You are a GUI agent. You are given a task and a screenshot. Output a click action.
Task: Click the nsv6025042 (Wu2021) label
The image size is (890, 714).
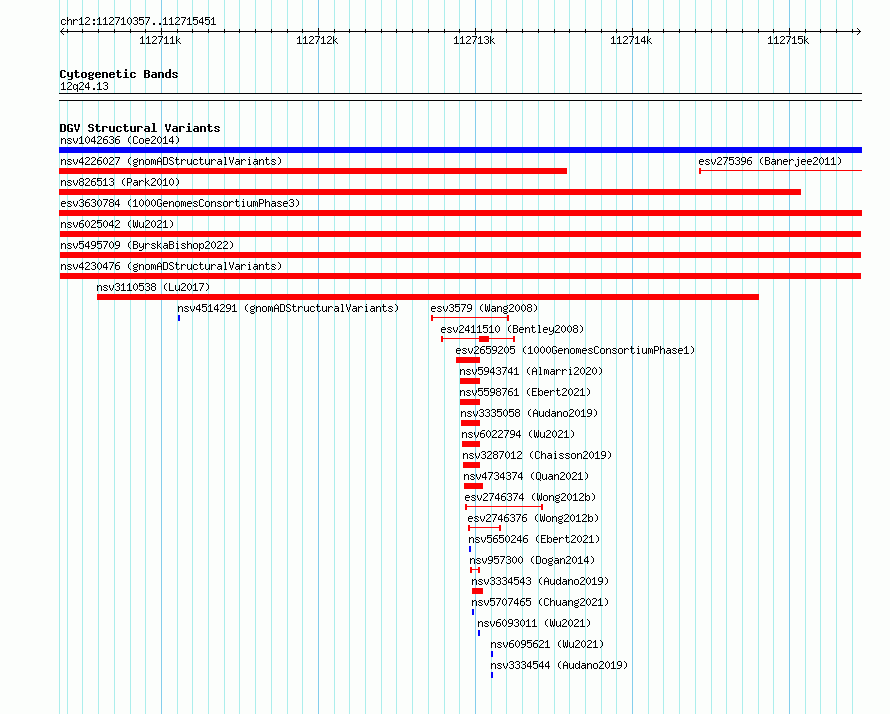point(117,224)
